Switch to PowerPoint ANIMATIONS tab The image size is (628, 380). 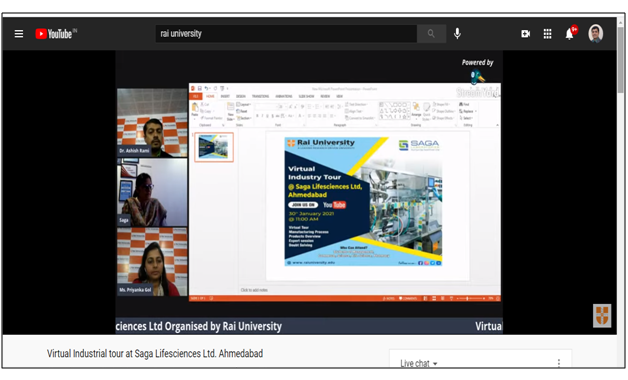point(284,96)
